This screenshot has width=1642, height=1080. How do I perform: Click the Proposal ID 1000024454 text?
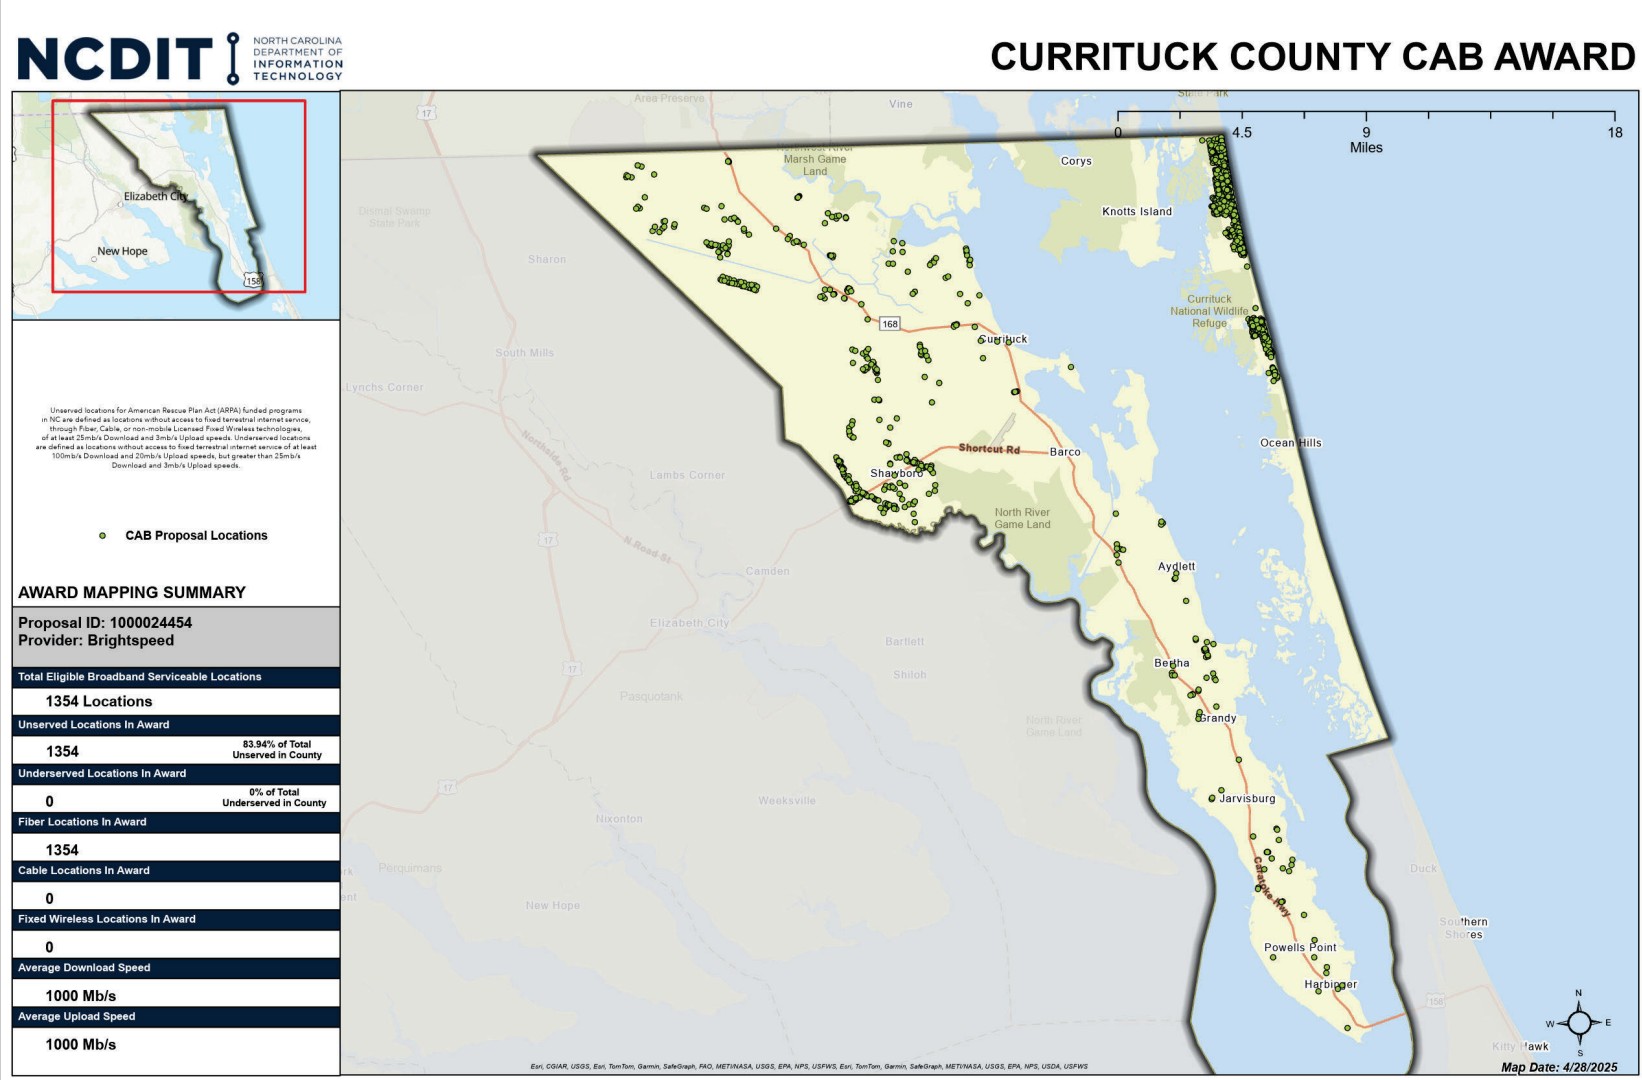click(x=105, y=623)
